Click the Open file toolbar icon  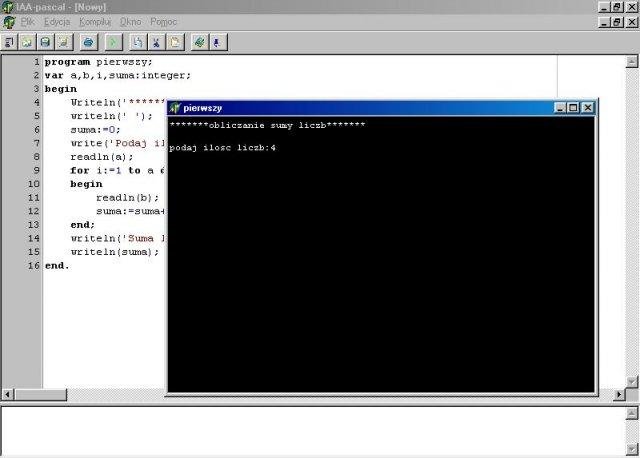point(27,42)
